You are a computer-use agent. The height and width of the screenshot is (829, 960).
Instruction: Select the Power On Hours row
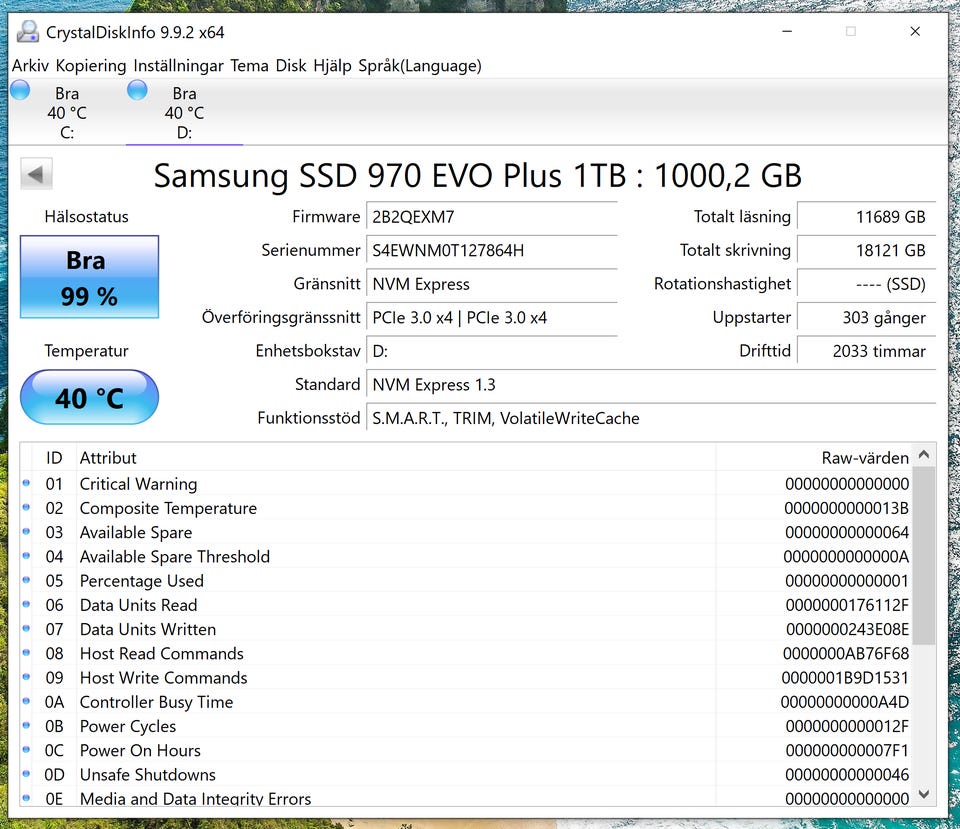point(466,751)
